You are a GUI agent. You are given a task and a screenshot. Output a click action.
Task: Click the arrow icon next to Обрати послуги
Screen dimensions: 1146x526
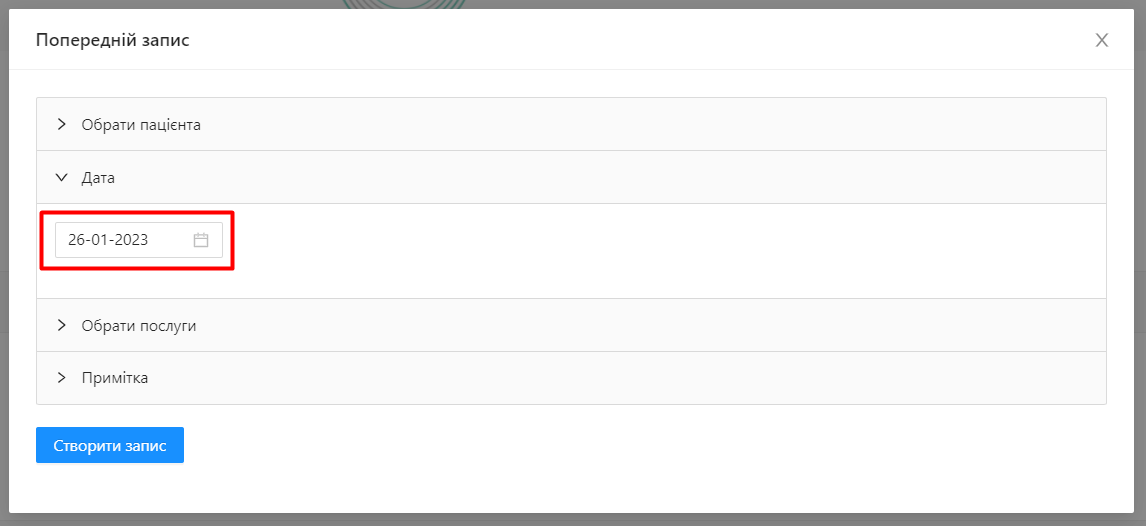[x=61, y=325]
